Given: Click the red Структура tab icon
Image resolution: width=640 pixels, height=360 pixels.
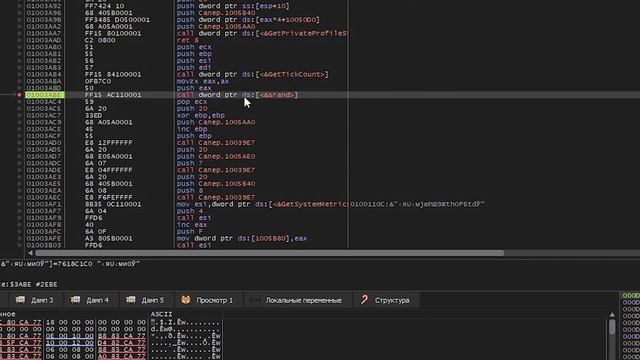Looking at the screenshot, I should tap(364, 300).
